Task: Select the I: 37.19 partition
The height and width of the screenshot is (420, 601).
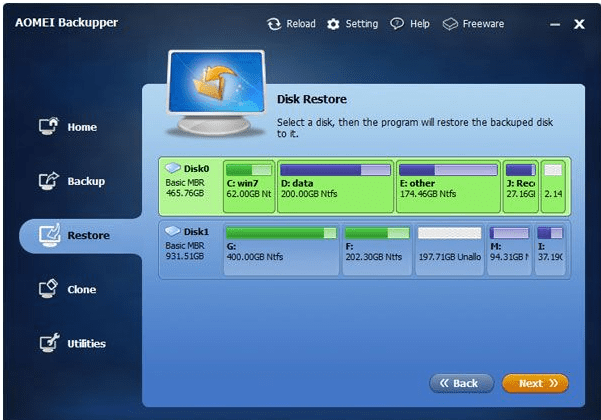Action: coord(550,249)
